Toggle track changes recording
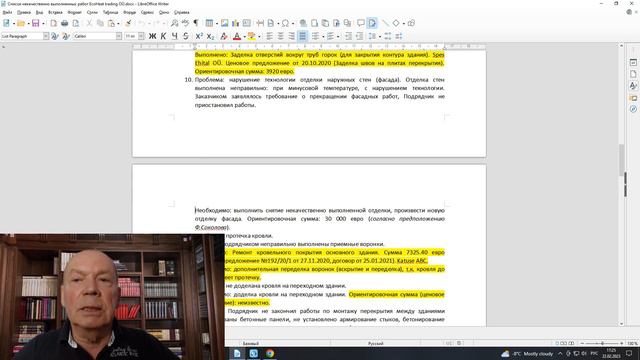The width and height of the screenshot is (640, 360). tap(372, 23)
